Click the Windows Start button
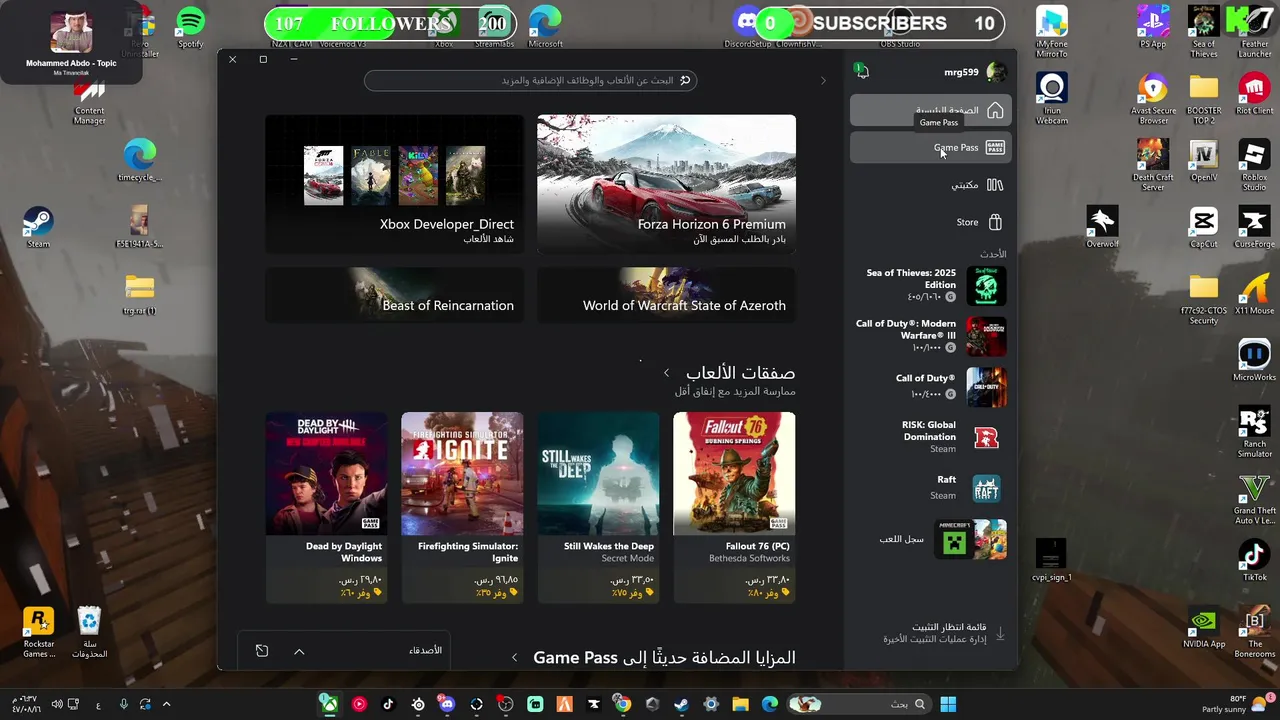The height and width of the screenshot is (720, 1280). click(948, 704)
